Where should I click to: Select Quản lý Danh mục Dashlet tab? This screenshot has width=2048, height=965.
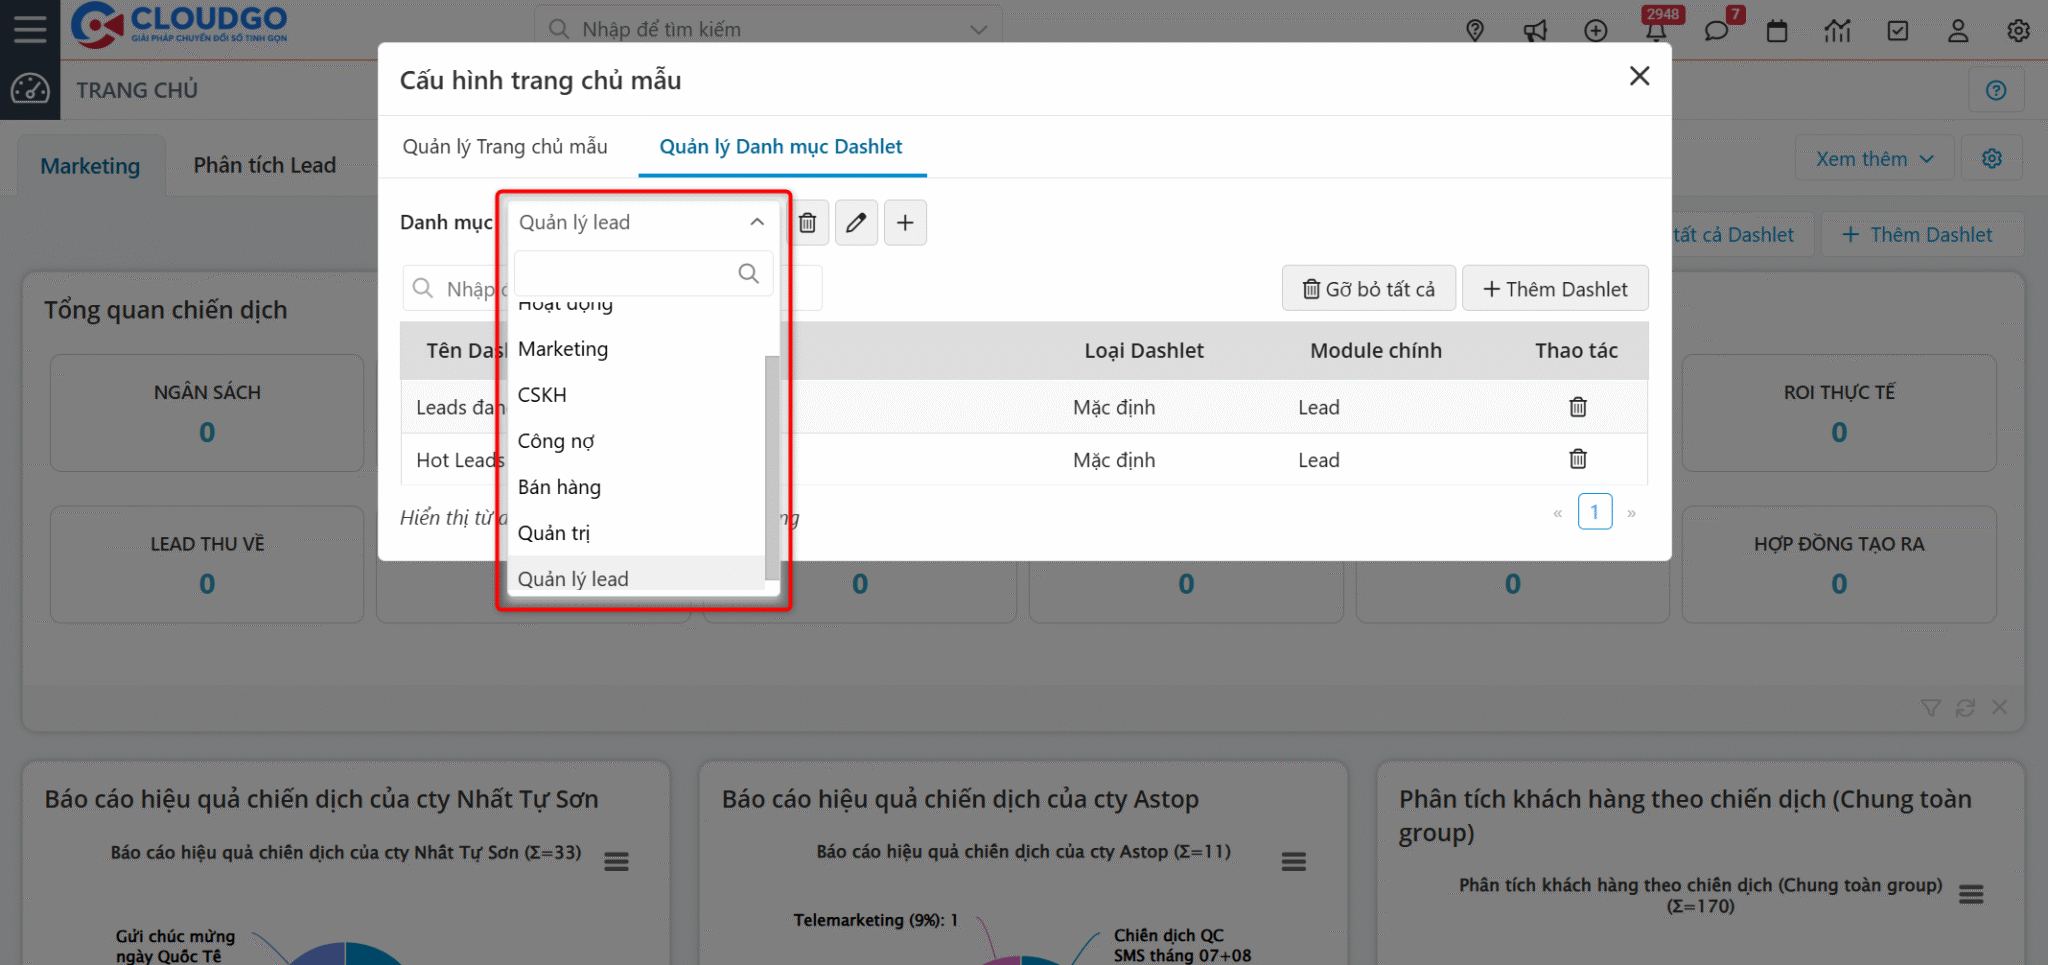pos(781,147)
